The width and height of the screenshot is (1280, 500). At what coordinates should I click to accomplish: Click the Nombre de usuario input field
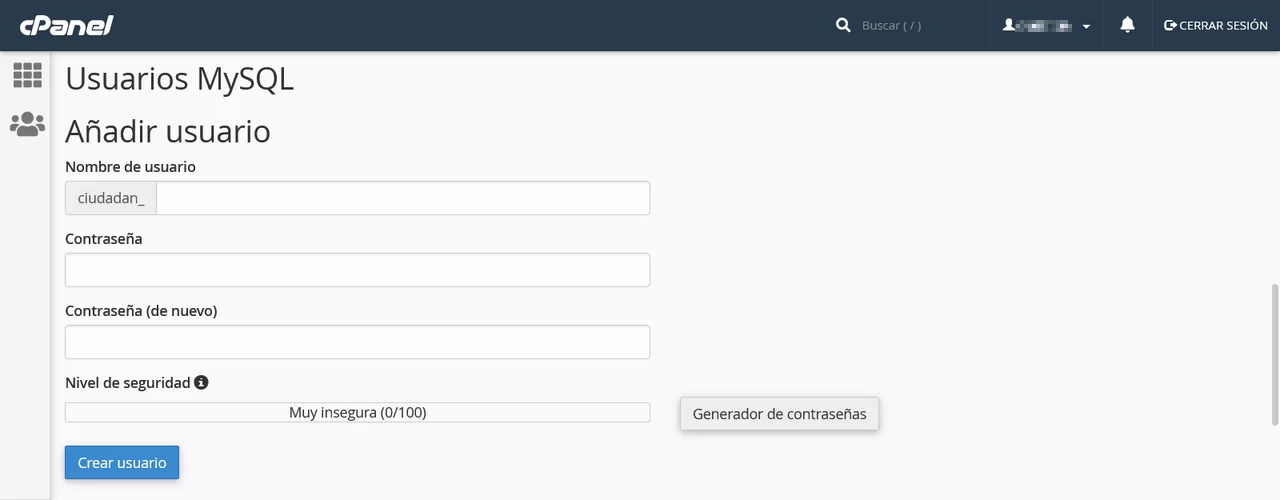[403, 198]
